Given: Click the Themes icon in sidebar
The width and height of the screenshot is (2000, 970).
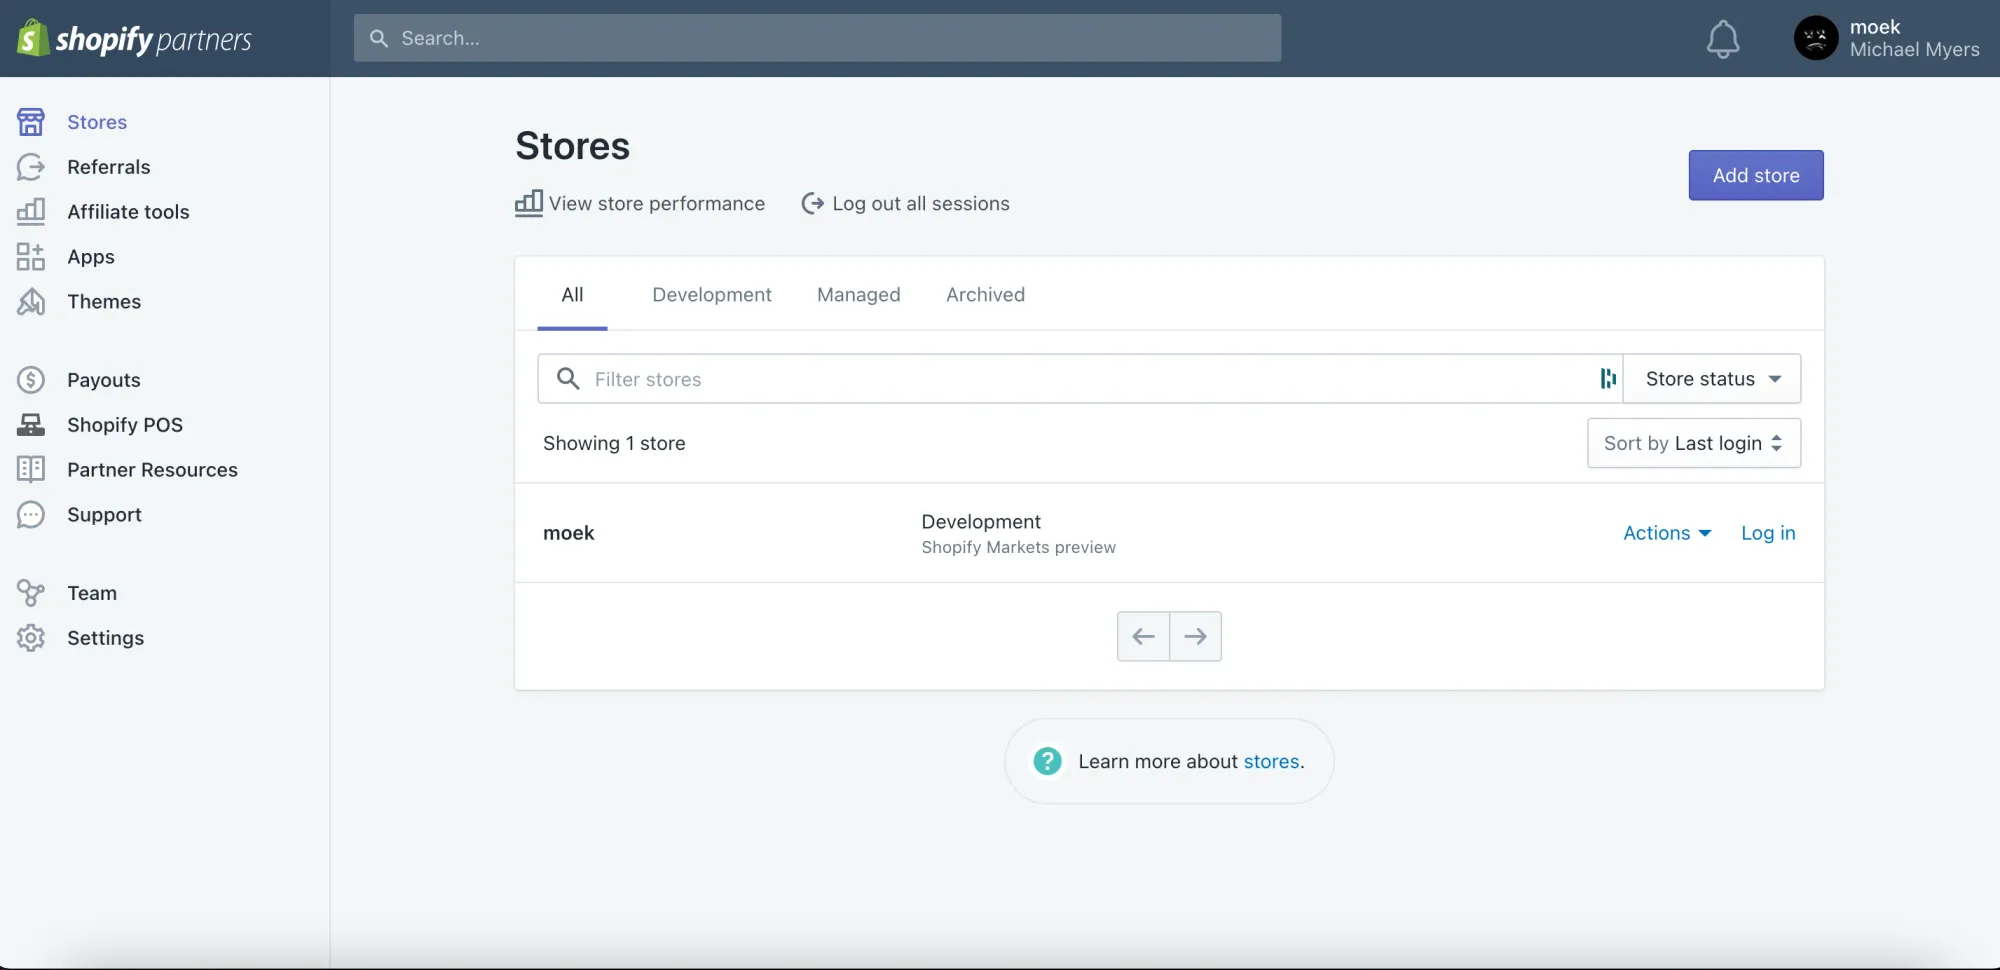Looking at the screenshot, I should click(31, 302).
